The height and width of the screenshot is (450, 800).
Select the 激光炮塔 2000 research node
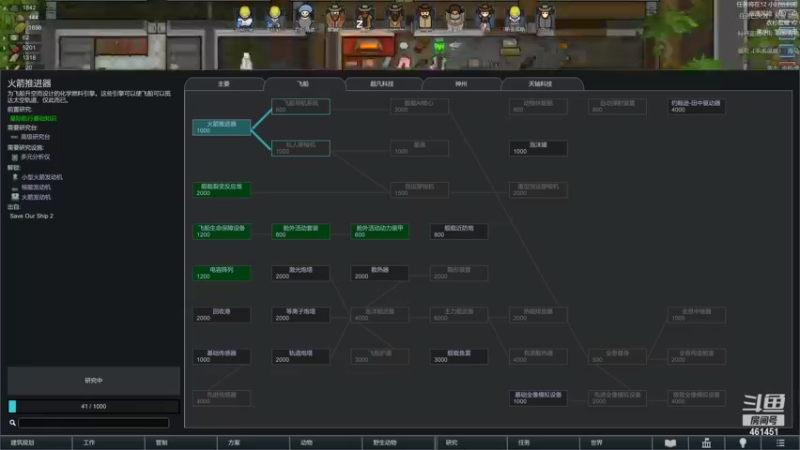(301, 273)
